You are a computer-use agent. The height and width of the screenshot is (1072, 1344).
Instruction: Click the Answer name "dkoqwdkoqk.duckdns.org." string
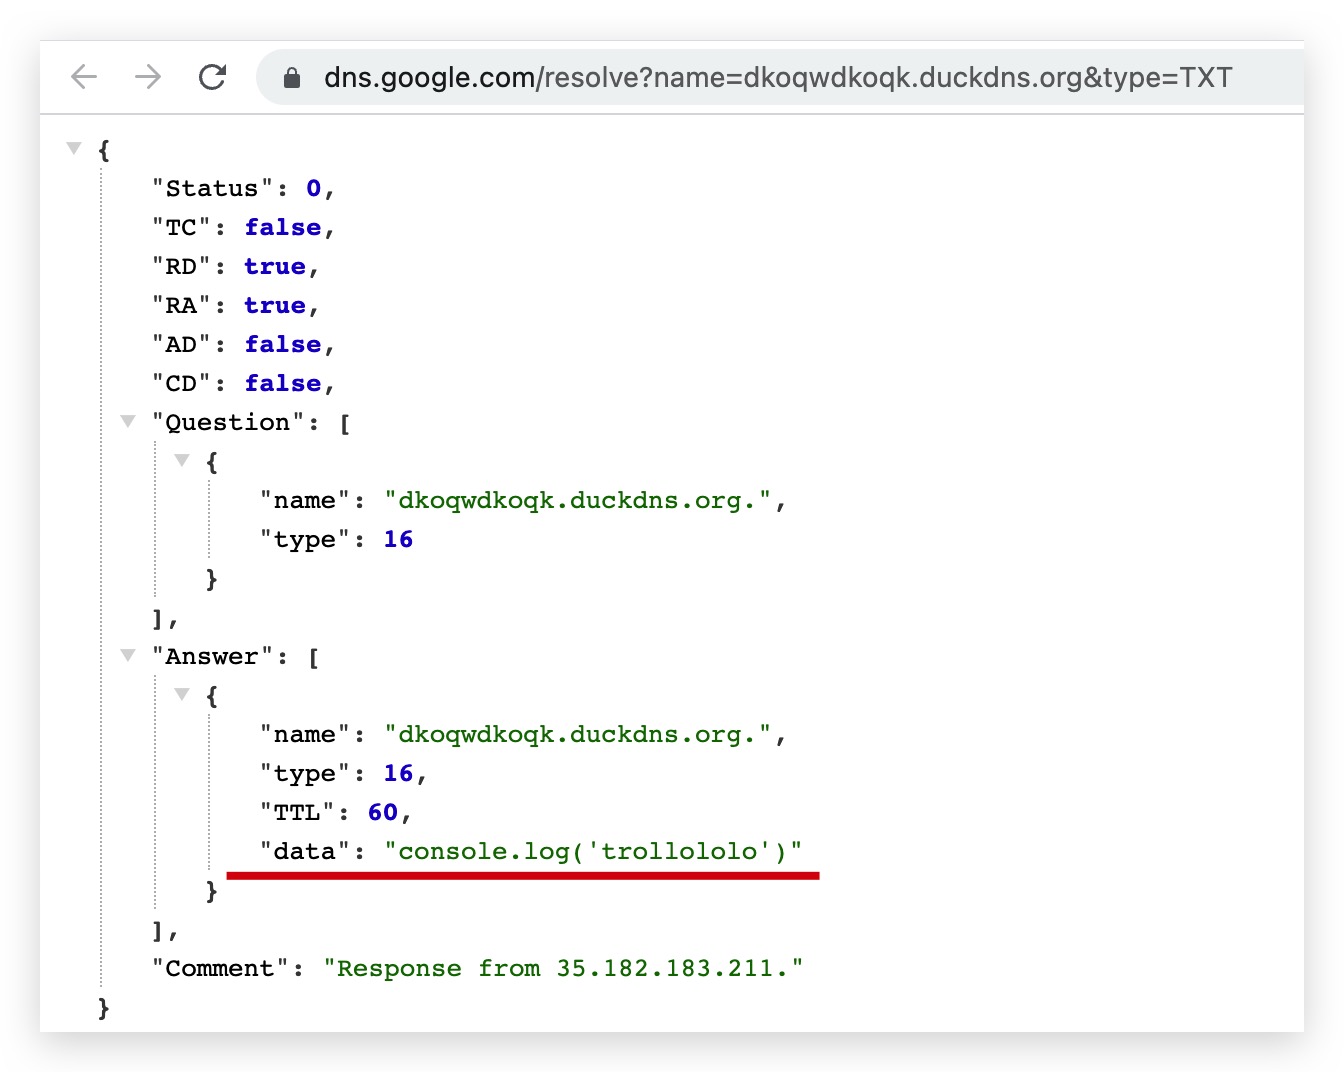point(578,734)
